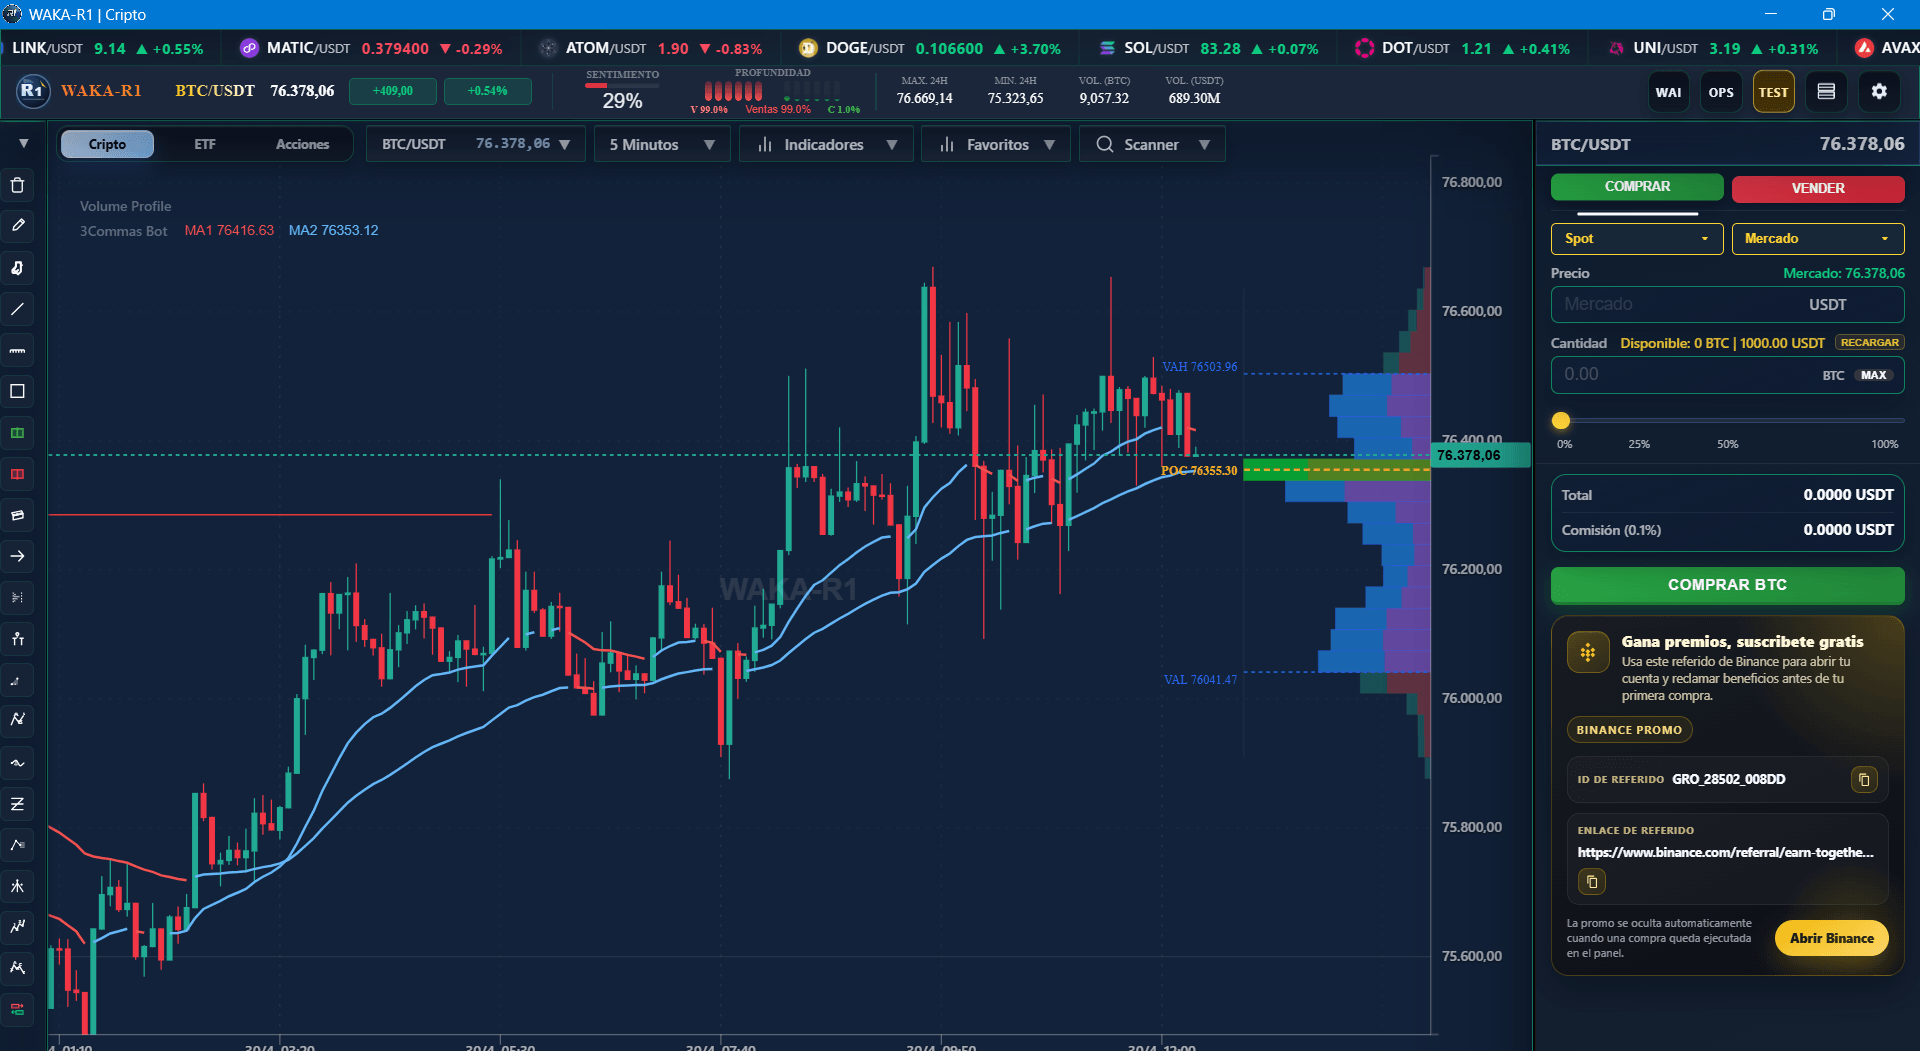This screenshot has height=1051, width=1920.
Task: Click the MA1 76416.63 indicator label
Action: click(x=229, y=230)
